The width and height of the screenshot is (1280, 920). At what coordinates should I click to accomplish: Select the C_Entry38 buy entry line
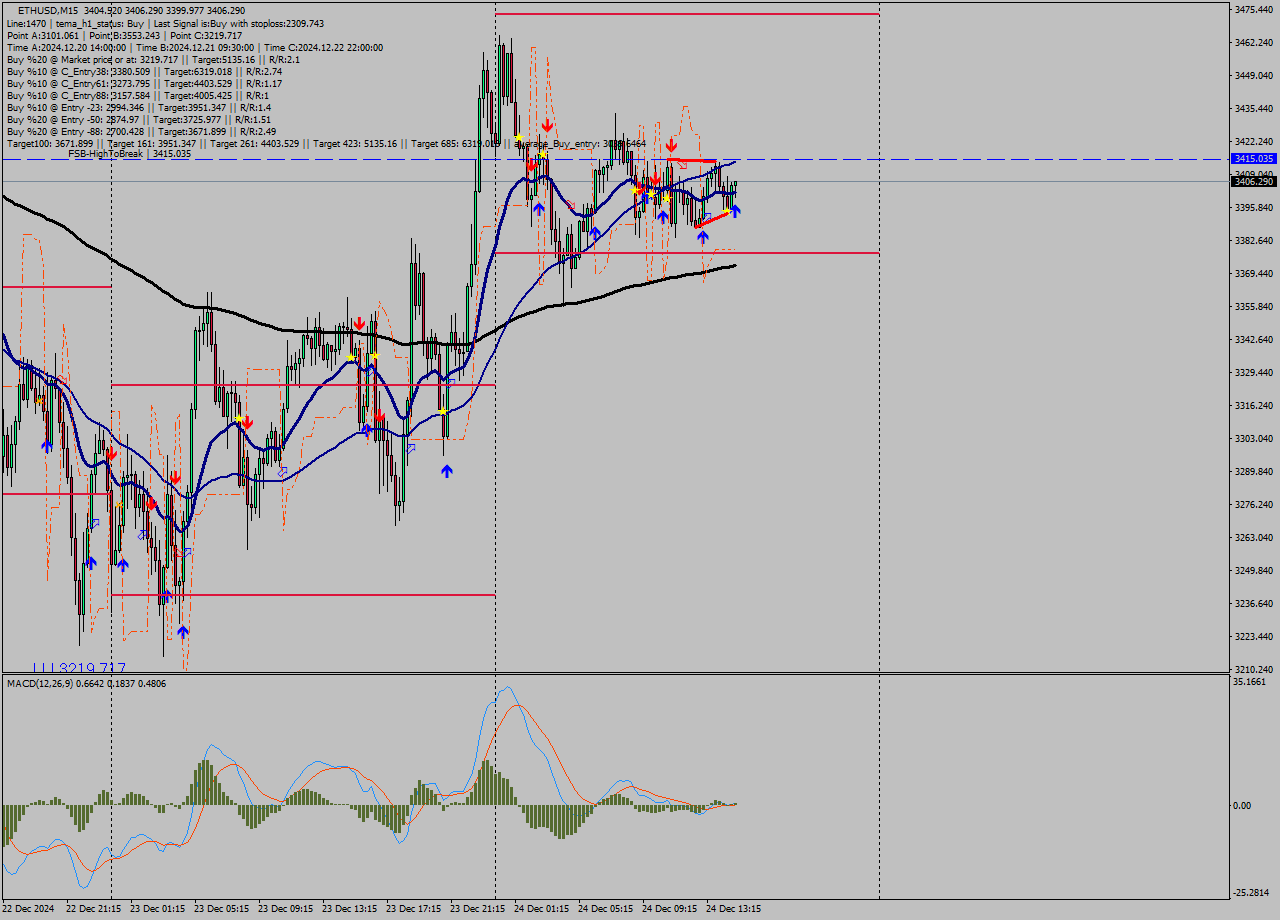pyautogui.click(x=144, y=71)
